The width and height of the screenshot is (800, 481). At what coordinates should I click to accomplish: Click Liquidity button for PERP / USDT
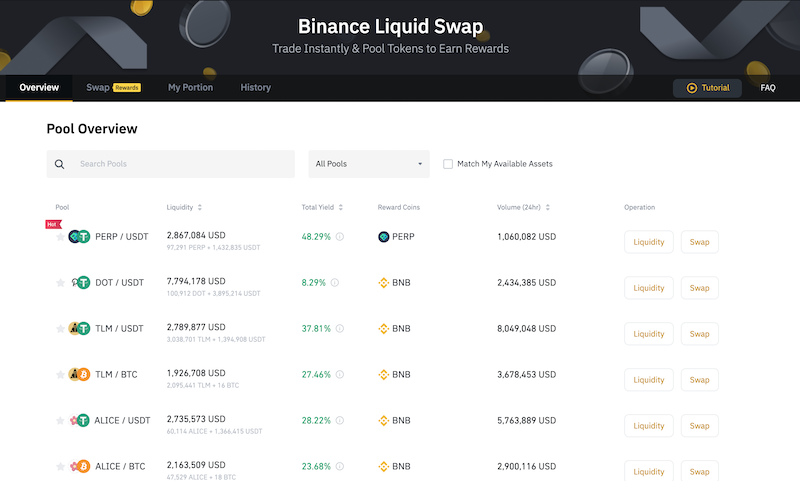point(649,242)
